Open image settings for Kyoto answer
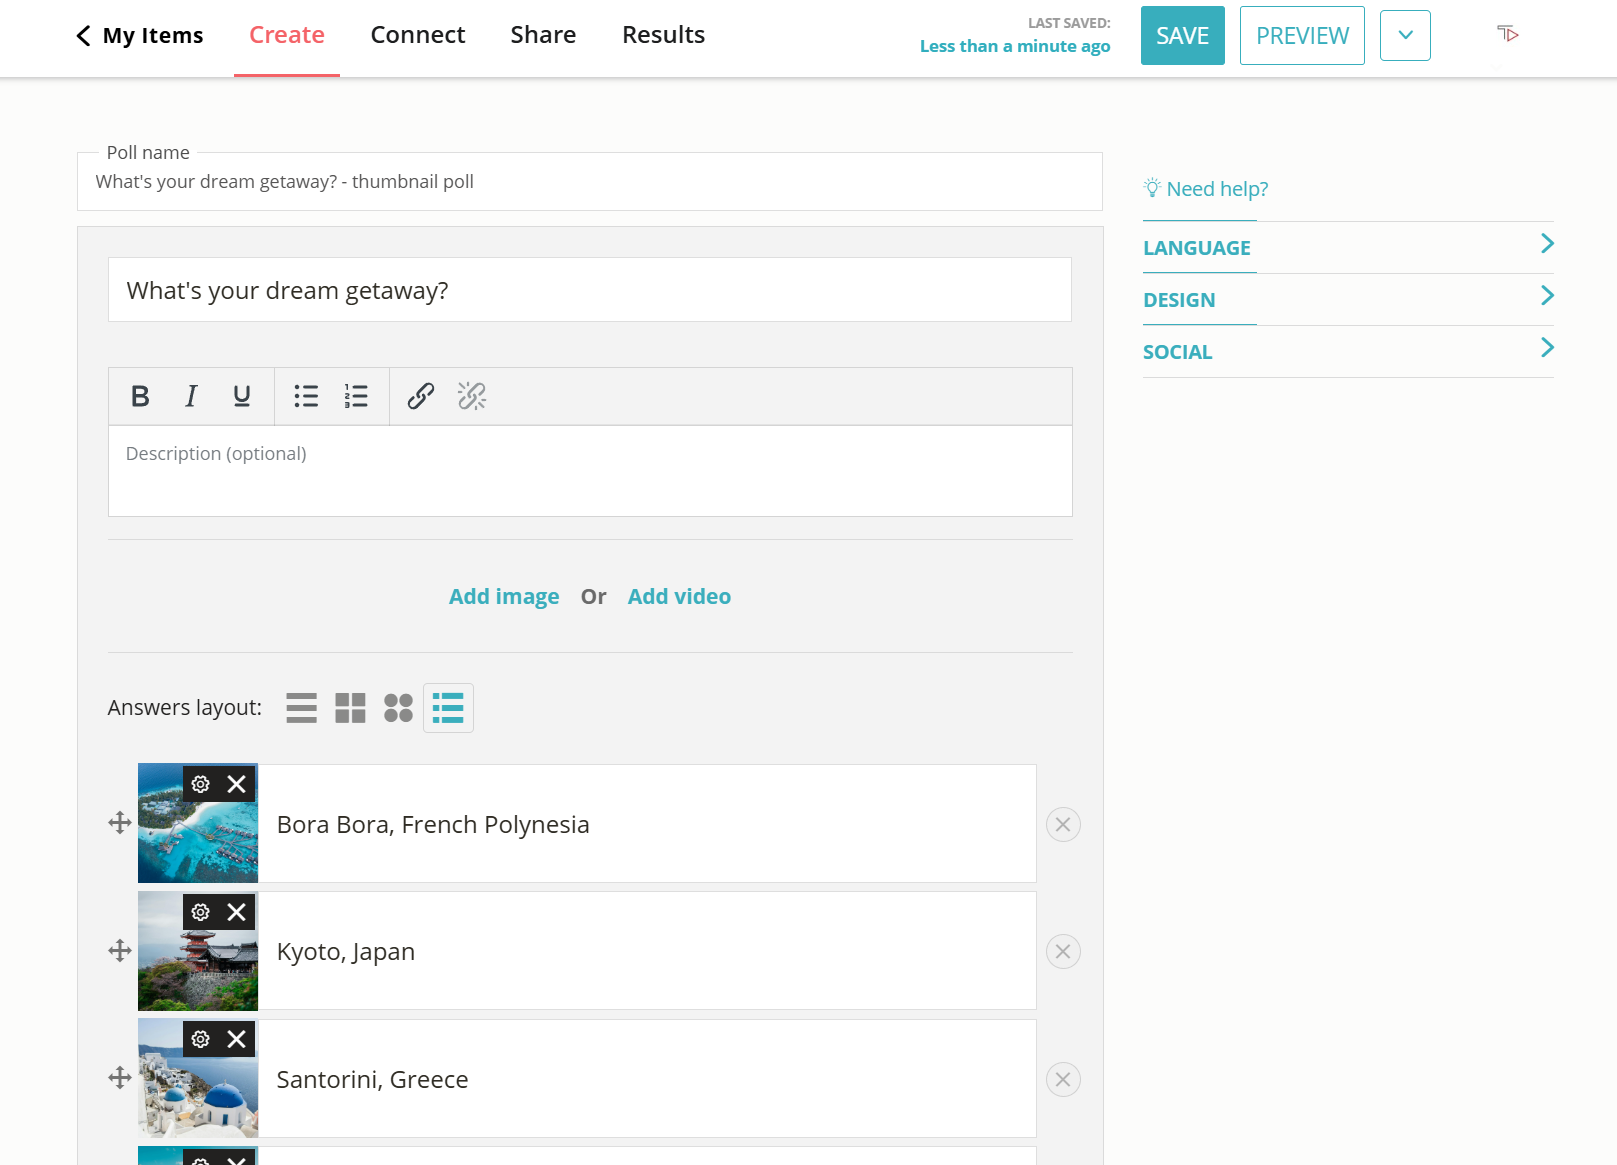The width and height of the screenshot is (1617, 1165). (x=201, y=912)
